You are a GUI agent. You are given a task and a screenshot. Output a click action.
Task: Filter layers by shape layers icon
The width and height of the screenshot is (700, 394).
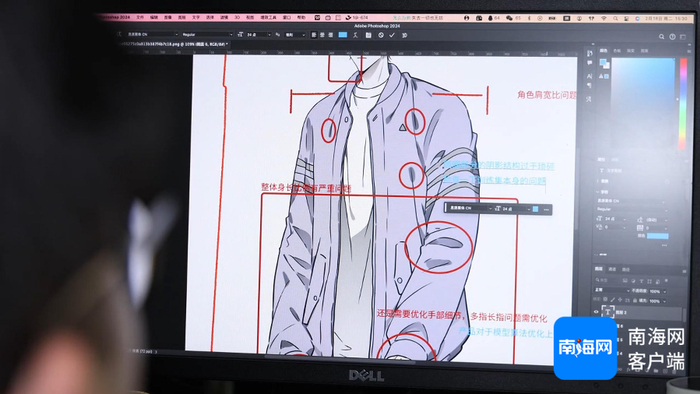coord(650,281)
